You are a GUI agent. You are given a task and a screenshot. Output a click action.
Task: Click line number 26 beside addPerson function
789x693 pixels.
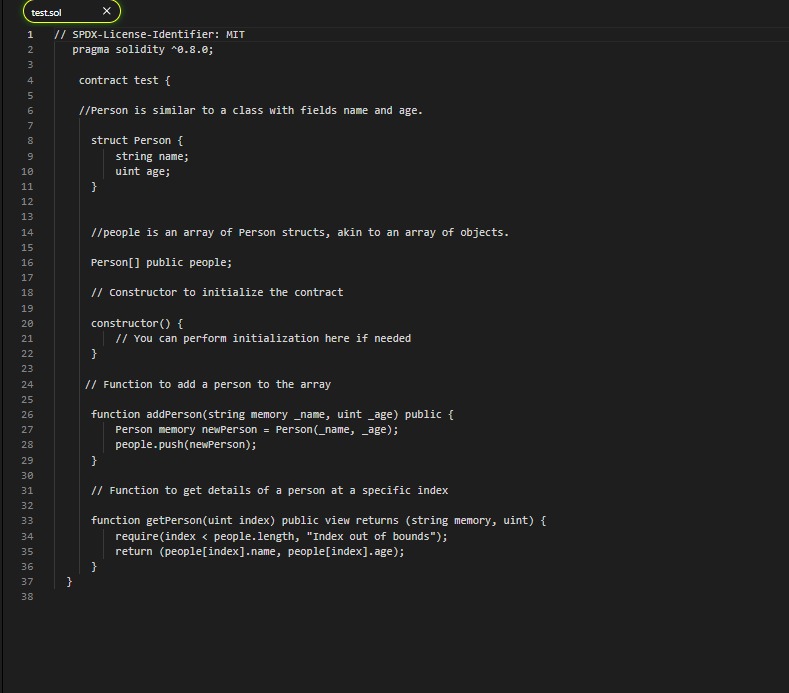coord(27,415)
